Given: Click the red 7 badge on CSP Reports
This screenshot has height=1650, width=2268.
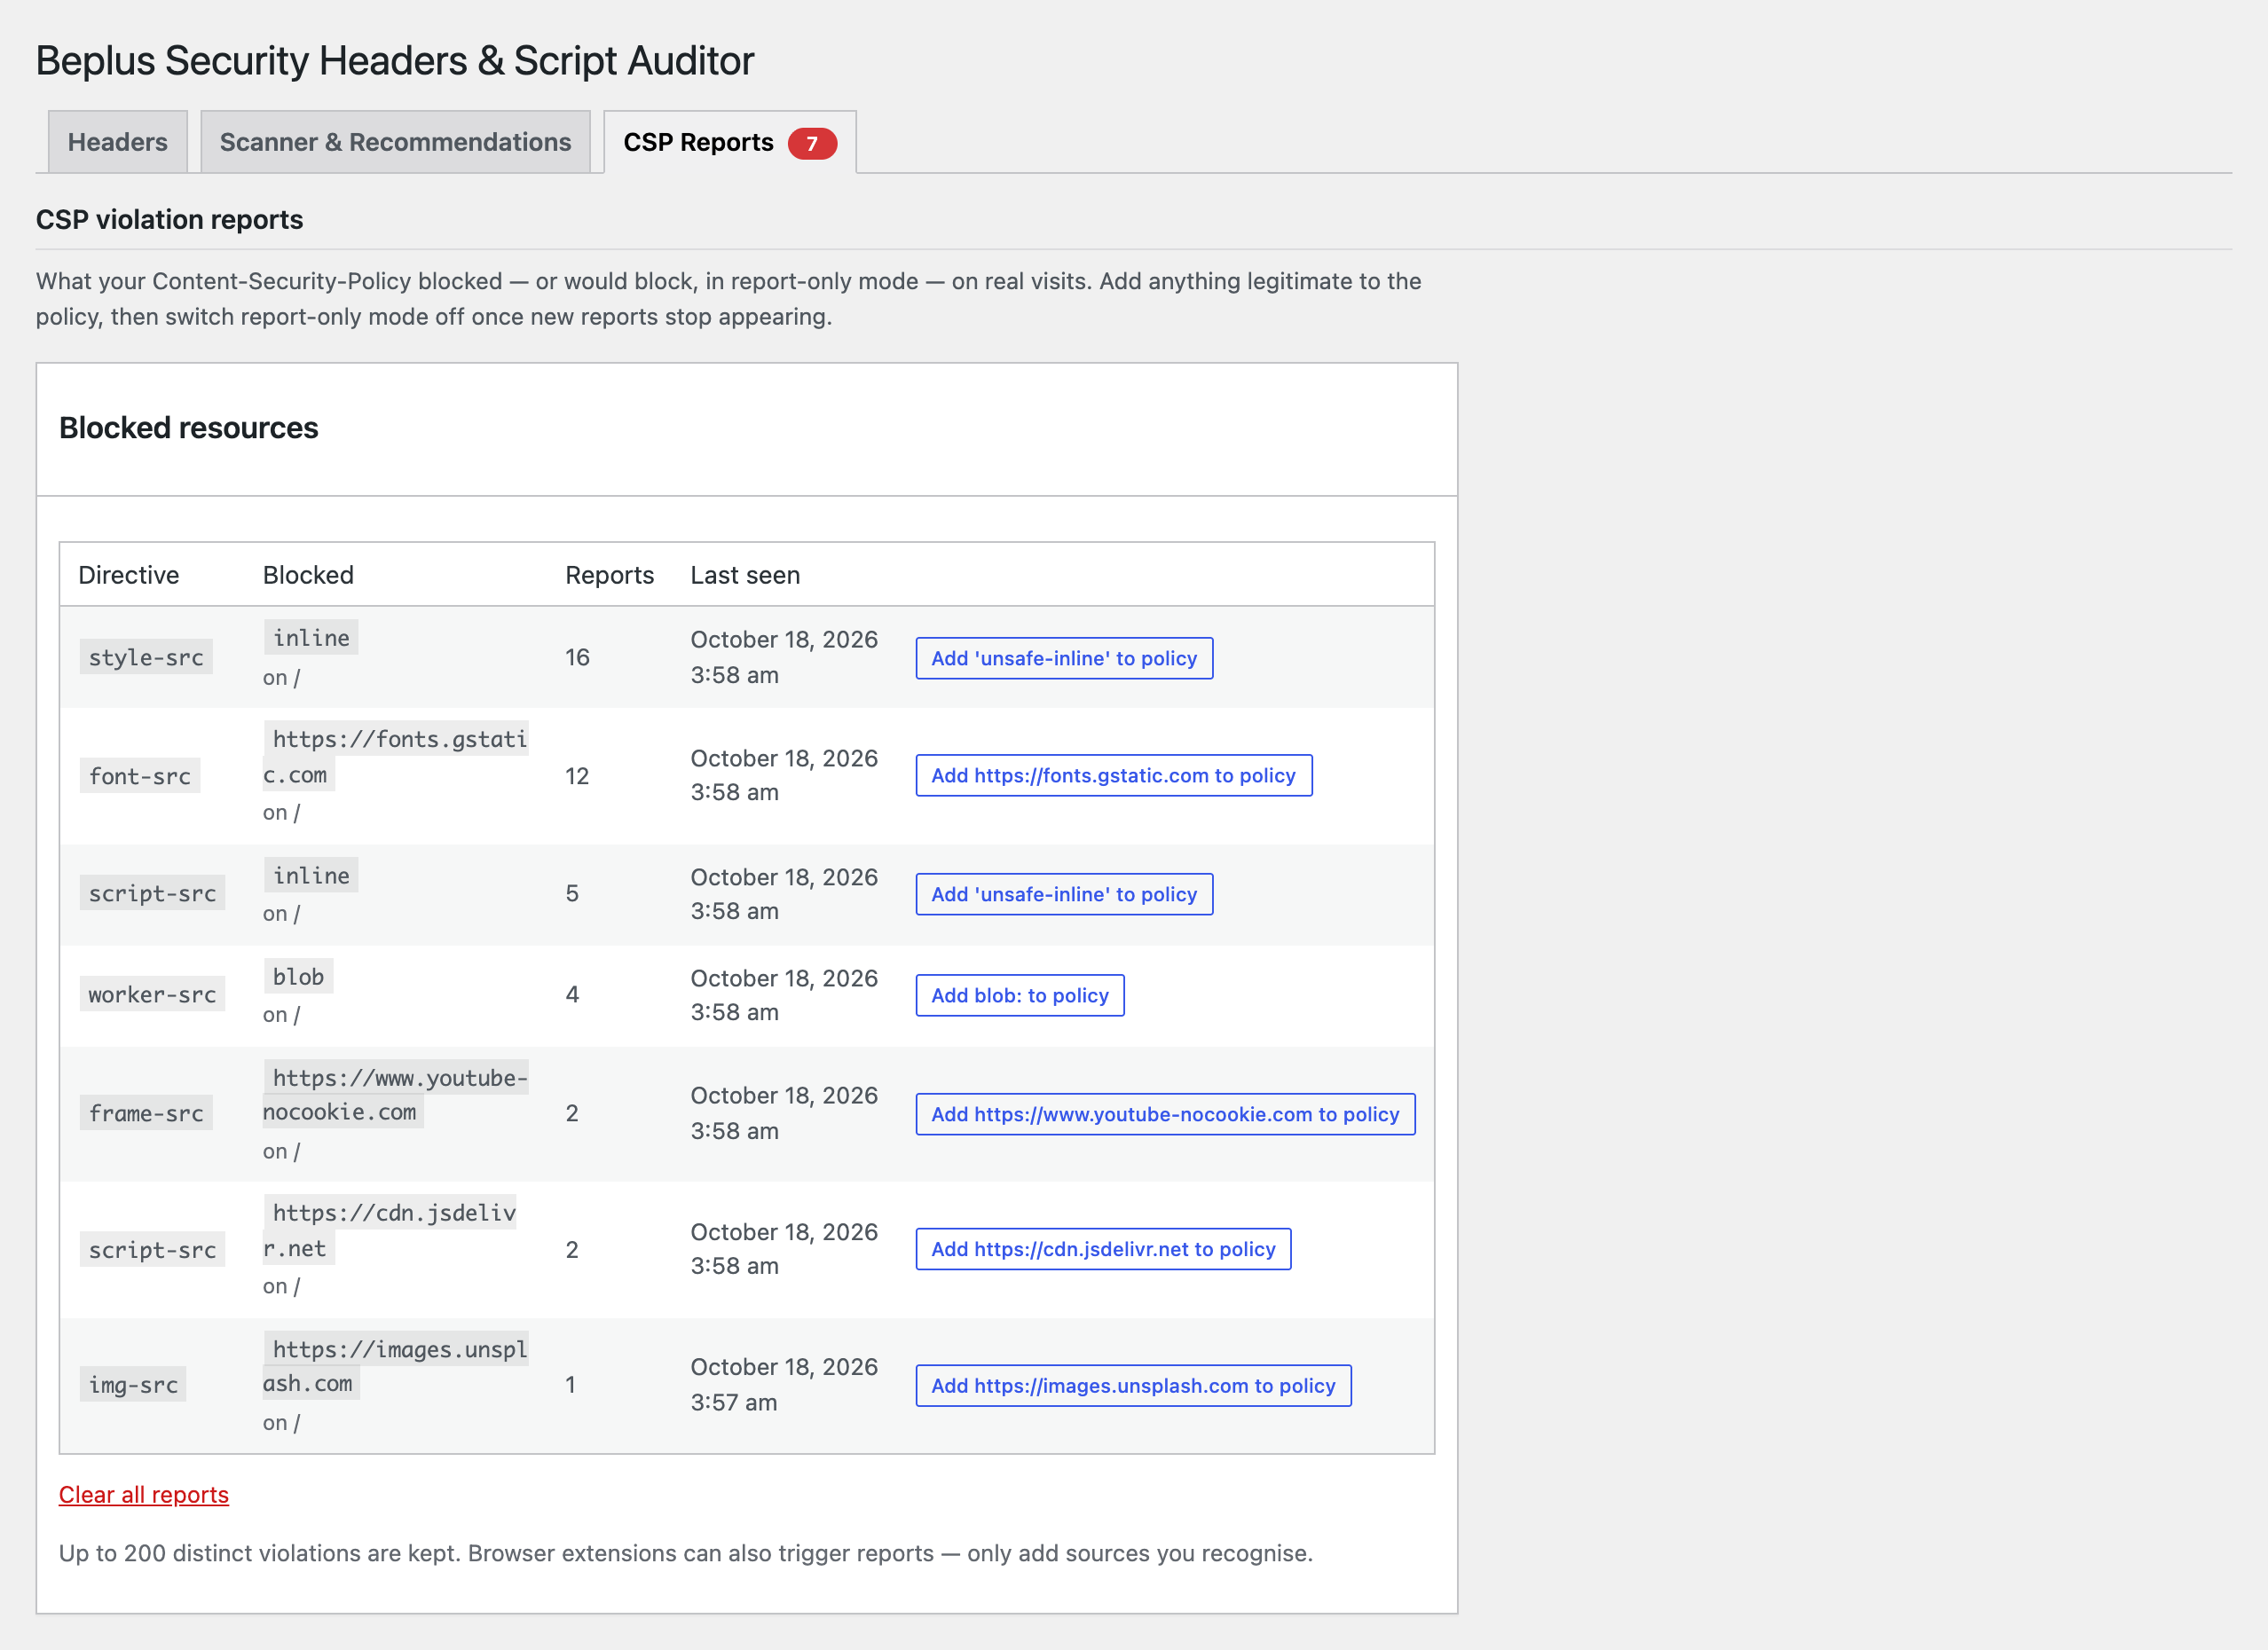Looking at the screenshot, I should 812,143.
